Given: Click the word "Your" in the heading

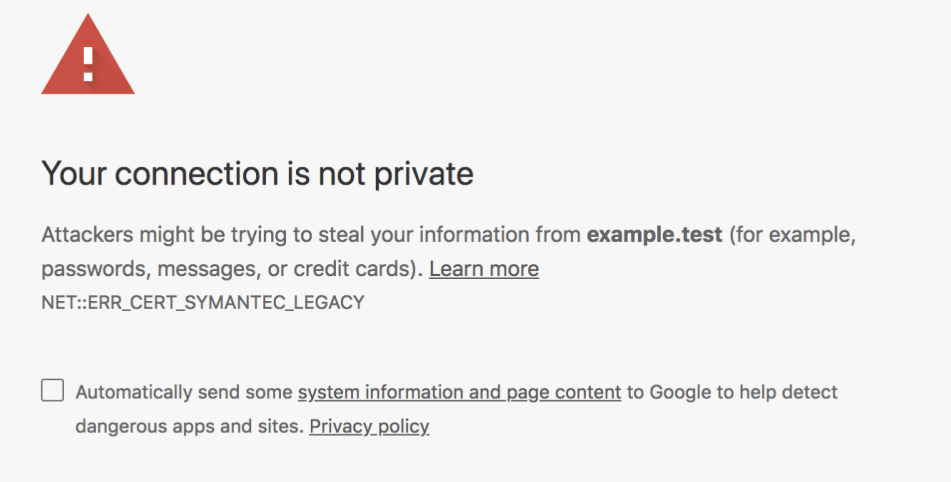Looking at the screenshot, I should (71, 174).
